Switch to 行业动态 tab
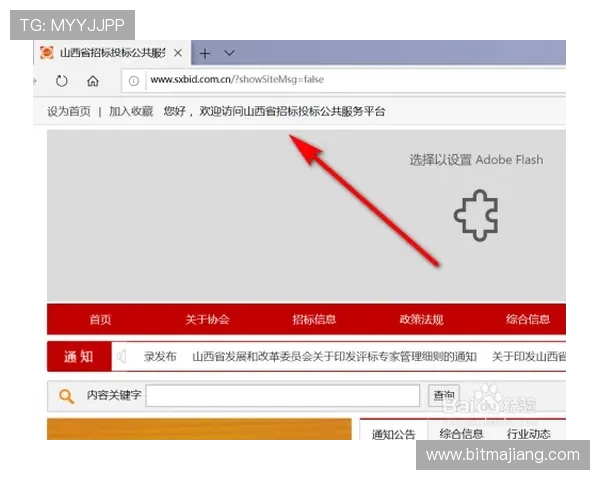Image resolution: width=600 pixels, height=480 pixels. point(528,434)
